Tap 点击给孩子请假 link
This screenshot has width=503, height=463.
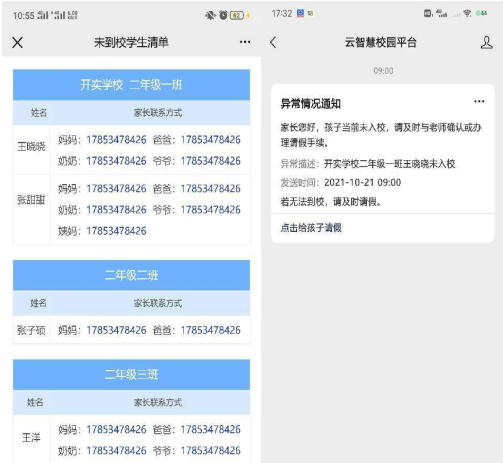pyautogui.click(x=311, y=228)
